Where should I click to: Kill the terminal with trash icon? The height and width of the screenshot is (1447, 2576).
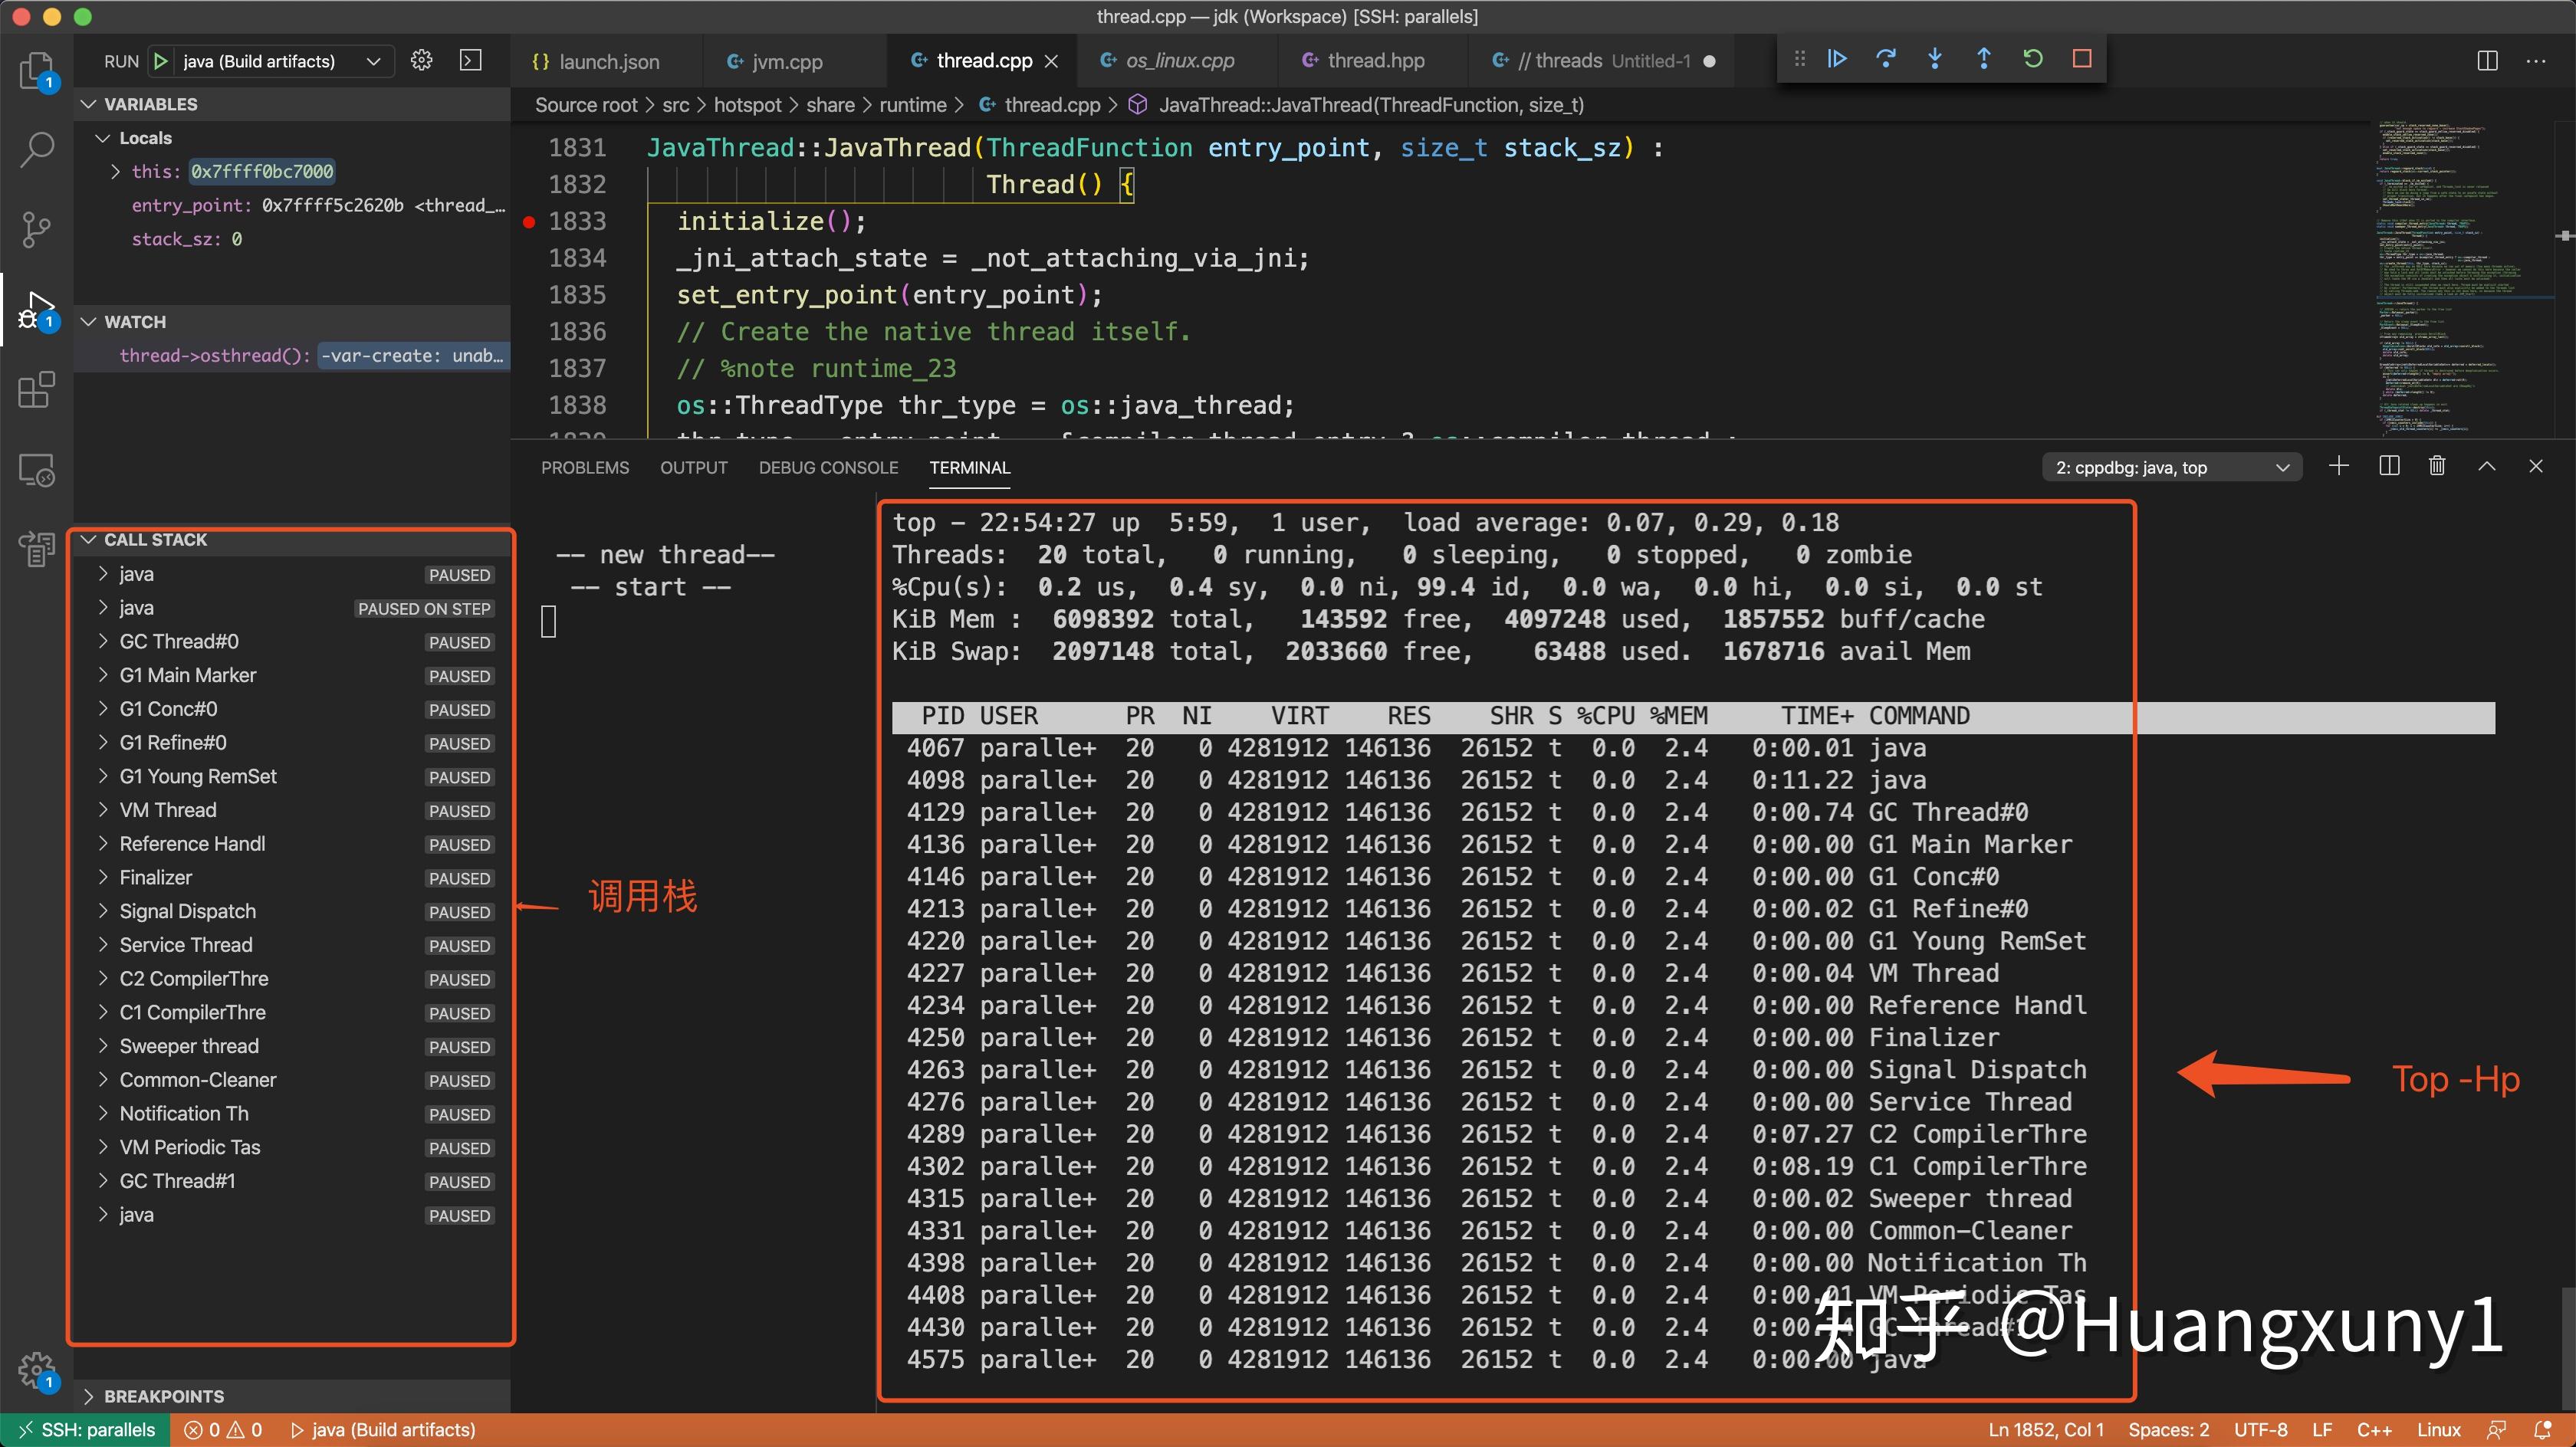[2436, 466]
